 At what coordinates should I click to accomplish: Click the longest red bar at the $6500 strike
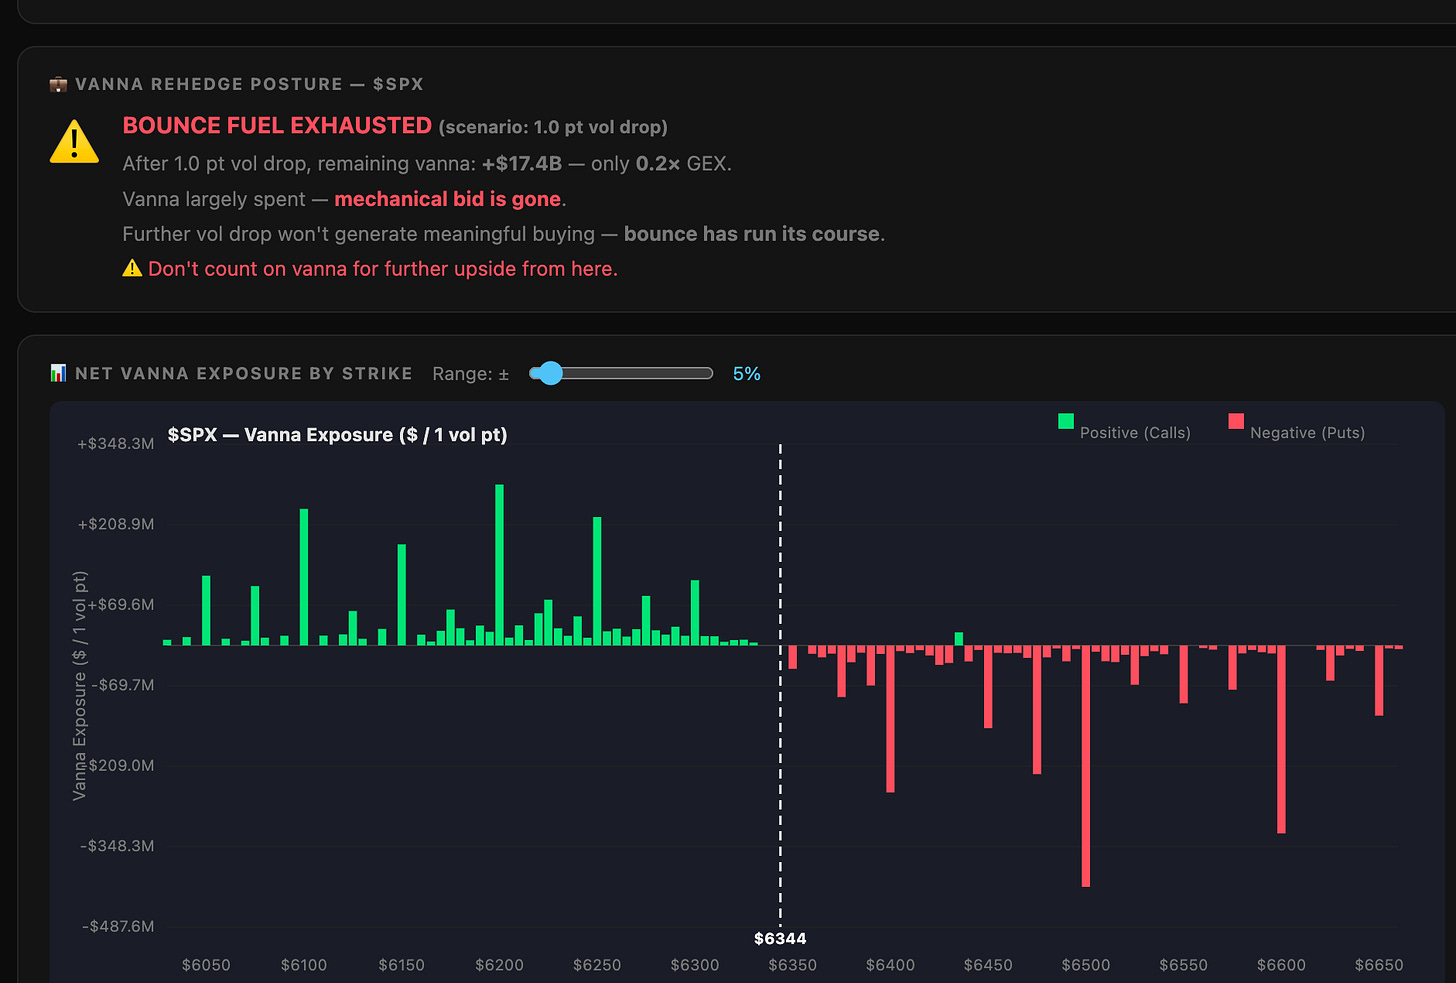(1086, 766)
